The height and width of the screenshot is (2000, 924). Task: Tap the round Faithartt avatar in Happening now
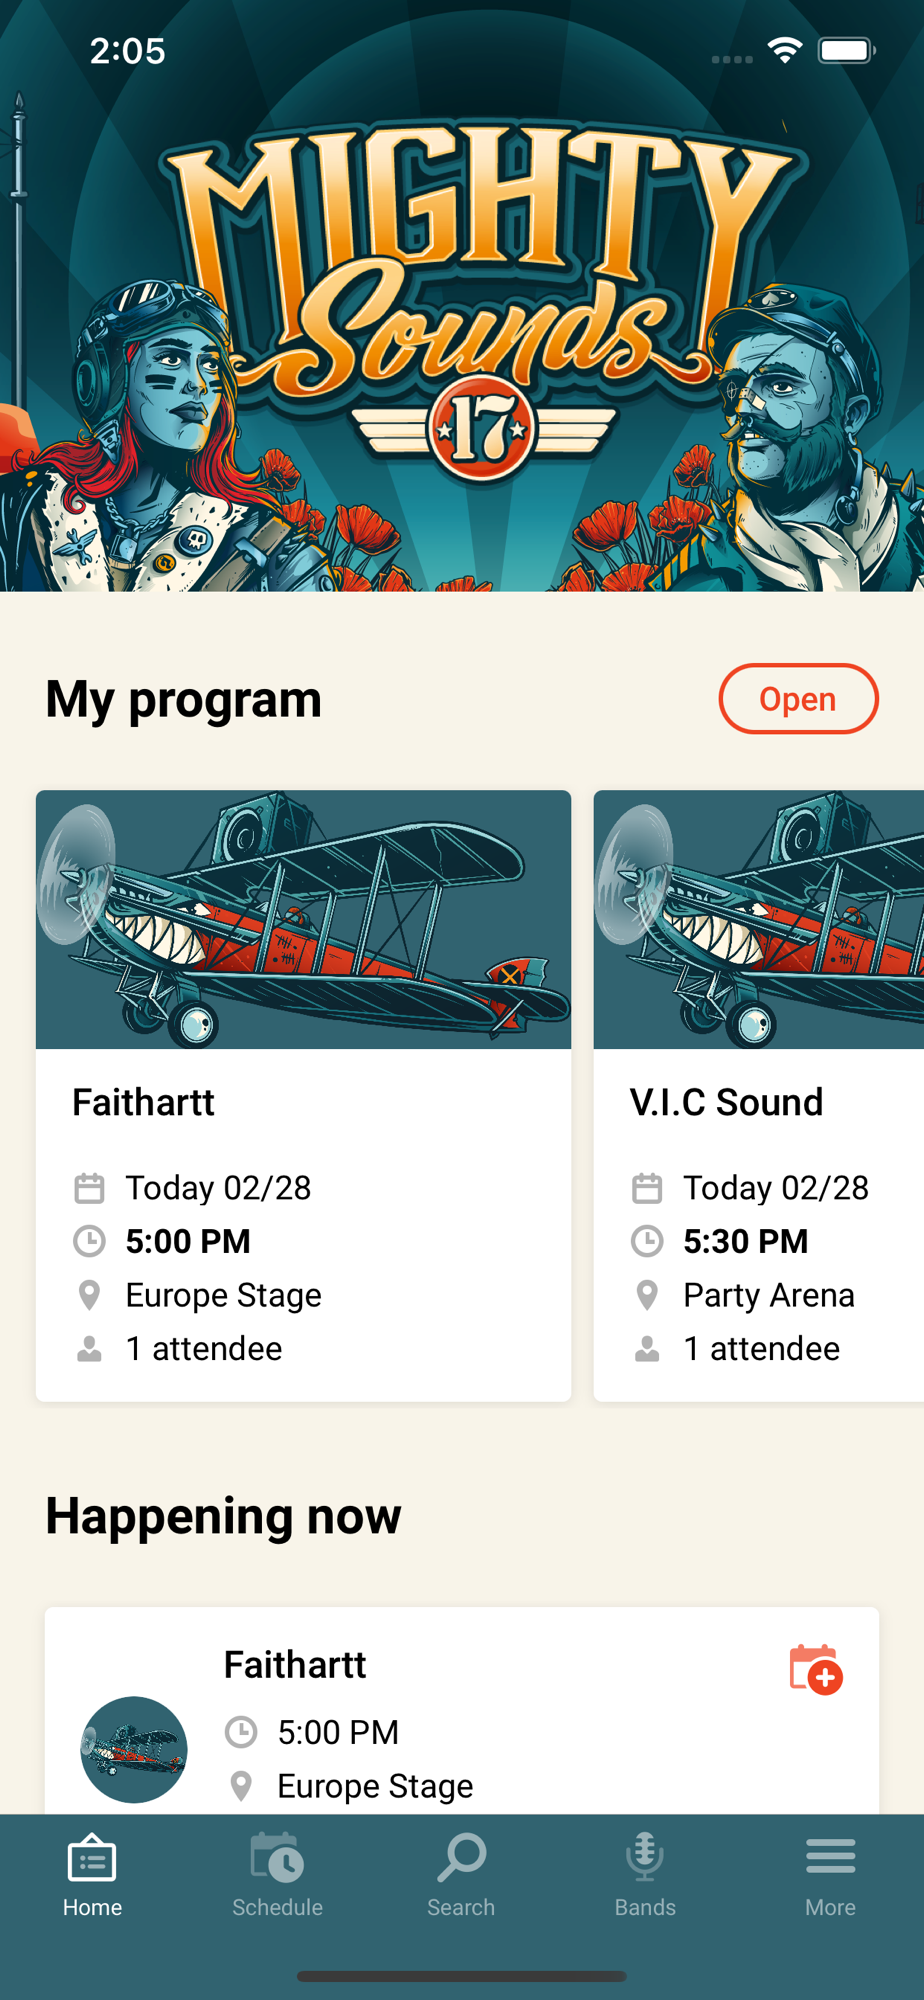(x=134, y=1749)
